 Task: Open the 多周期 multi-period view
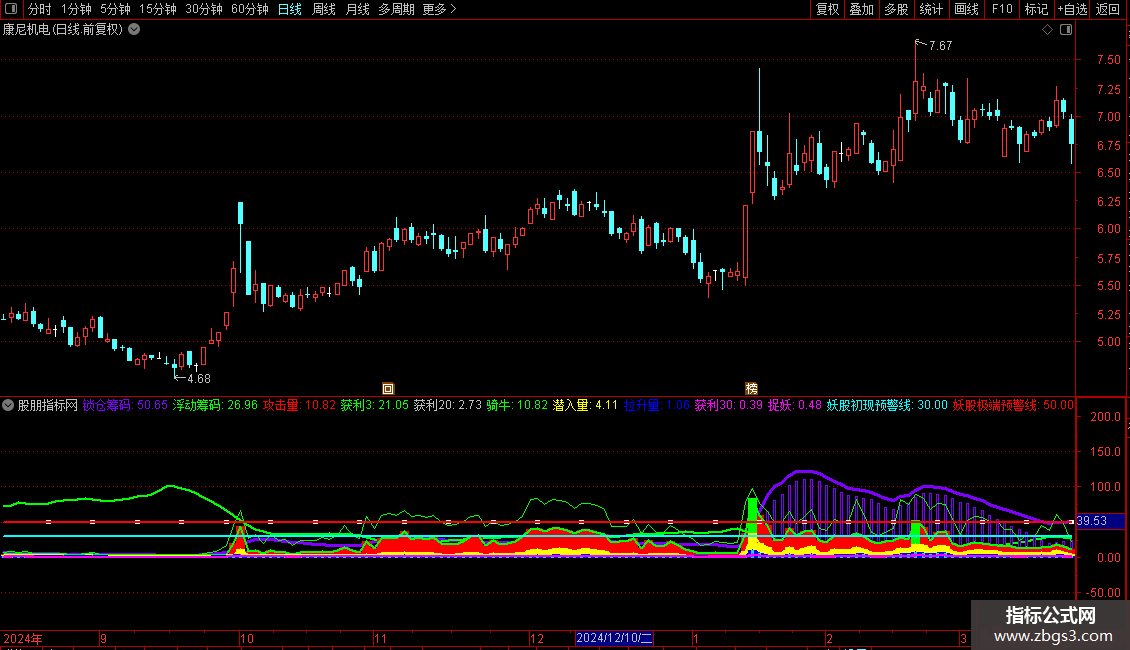396,9
